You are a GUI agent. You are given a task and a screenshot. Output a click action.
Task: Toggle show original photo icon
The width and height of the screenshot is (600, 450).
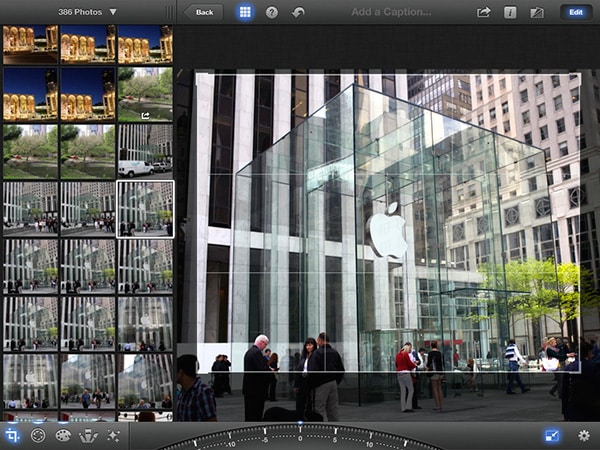[x=537, y=12]
